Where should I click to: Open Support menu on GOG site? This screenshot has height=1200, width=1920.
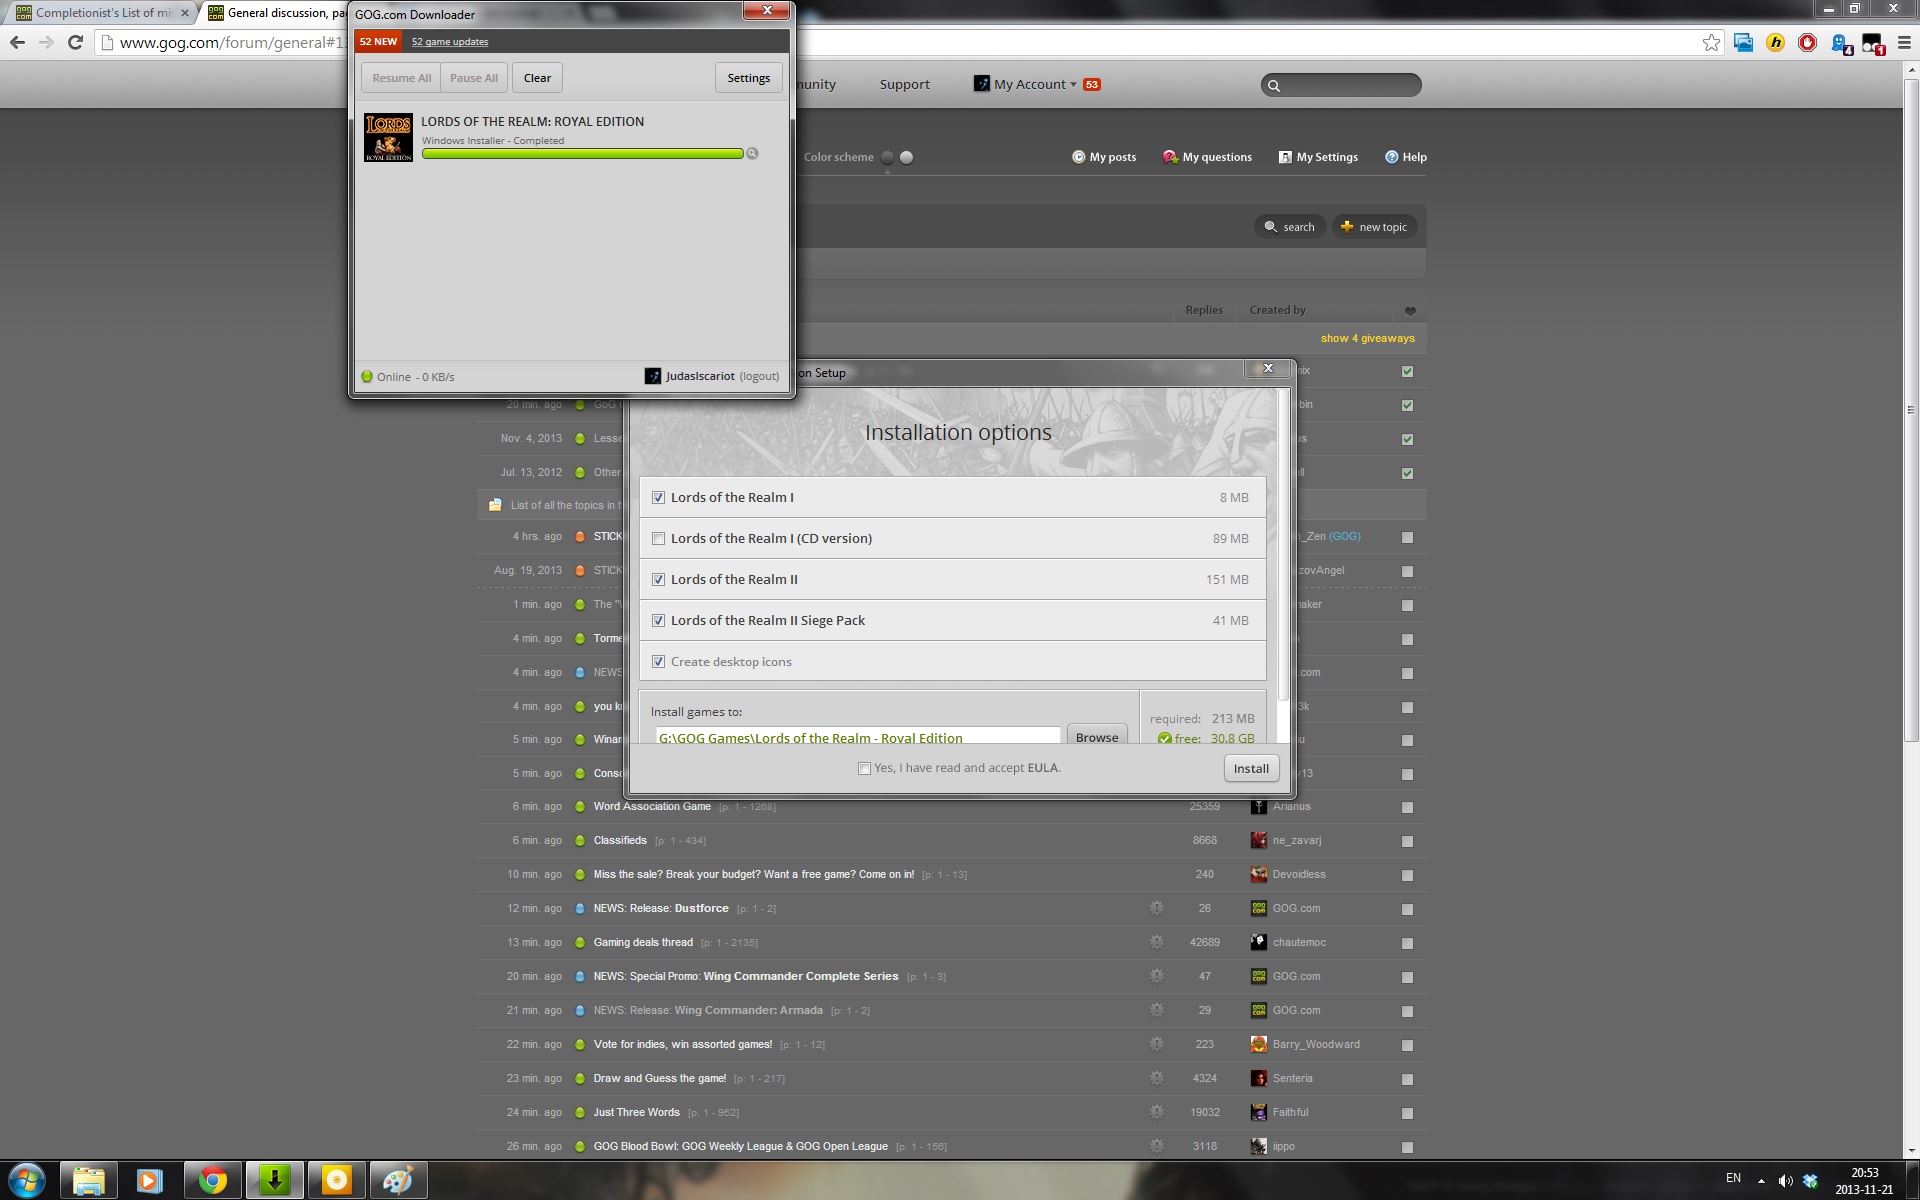pos(904,84)
